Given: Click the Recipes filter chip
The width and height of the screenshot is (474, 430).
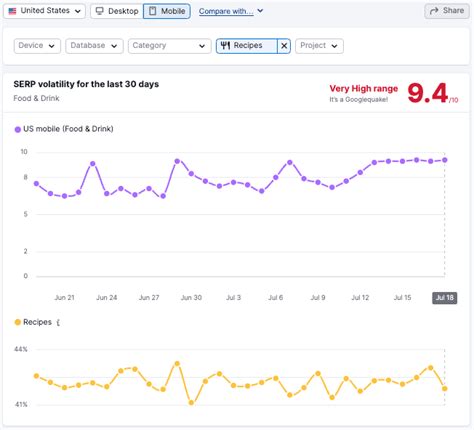Looking at the screenshot, I should (247, 46).
